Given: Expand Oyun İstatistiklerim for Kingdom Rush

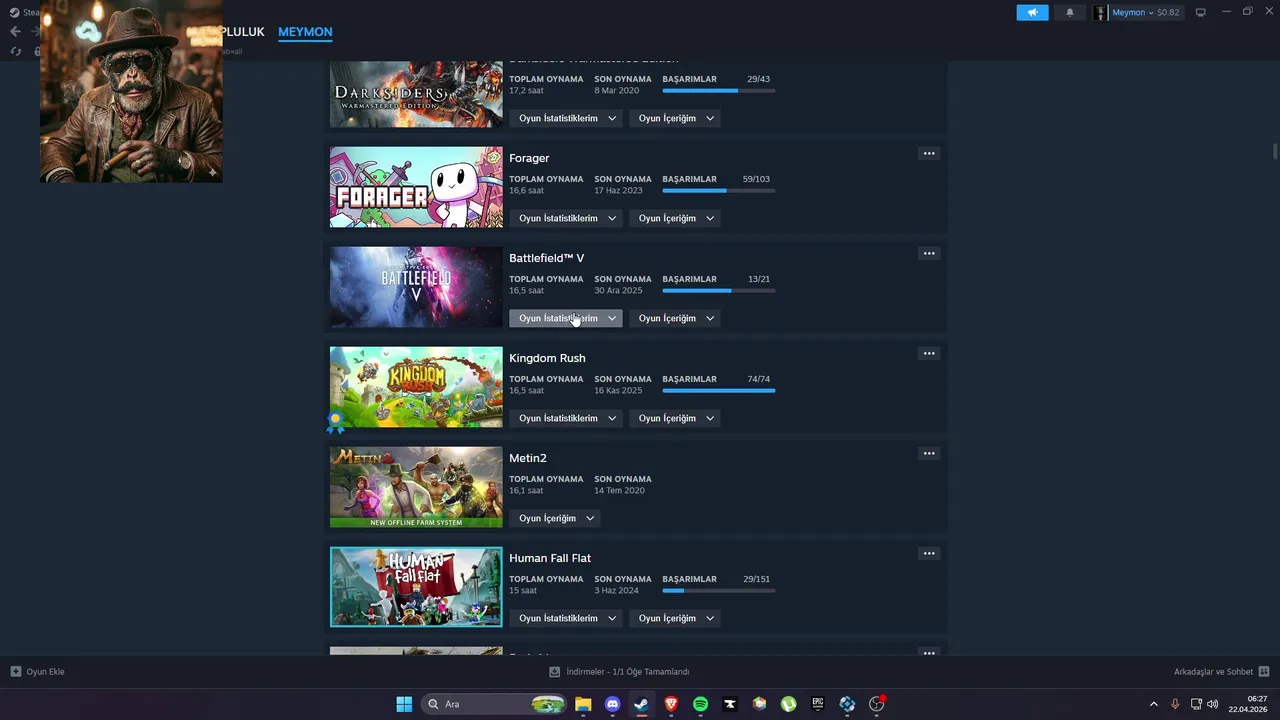Looking at the screenshot, I should click(566, 418).
